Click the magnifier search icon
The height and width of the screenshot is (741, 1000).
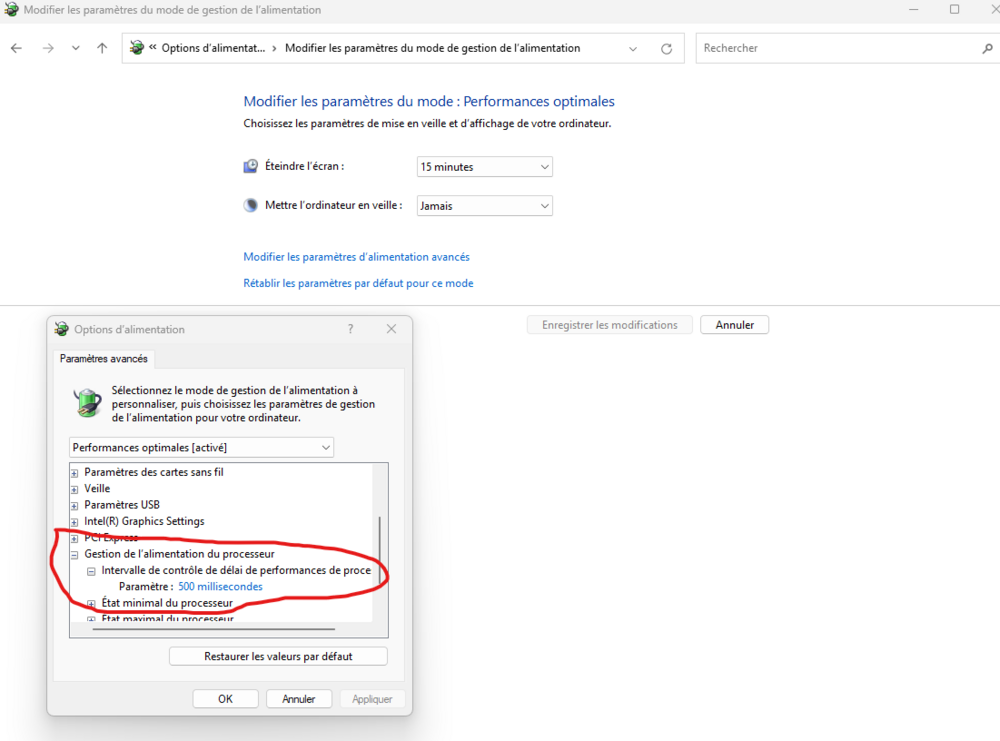987,48
